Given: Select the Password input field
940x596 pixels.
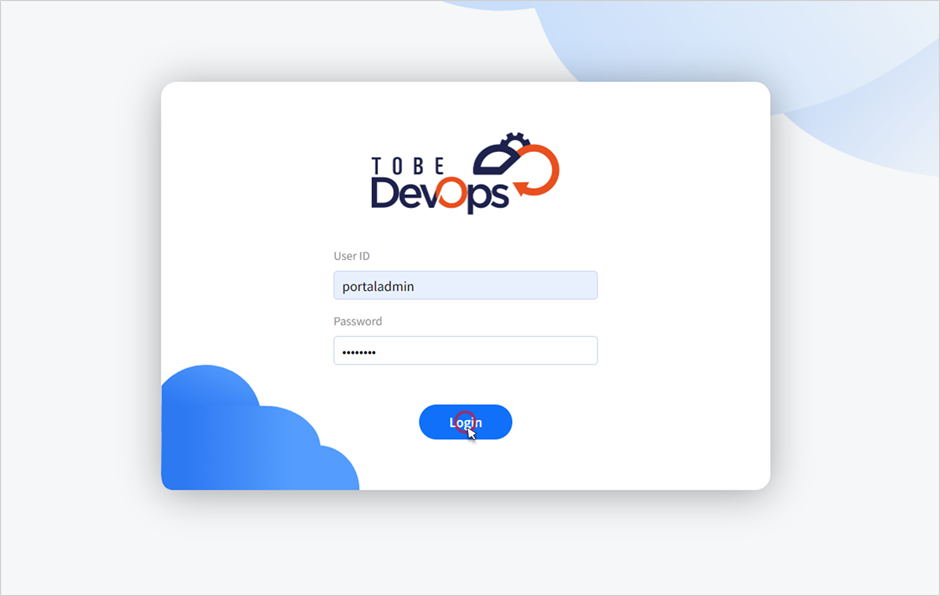Looking at the screenshot, I should click(x=465, y=351).
